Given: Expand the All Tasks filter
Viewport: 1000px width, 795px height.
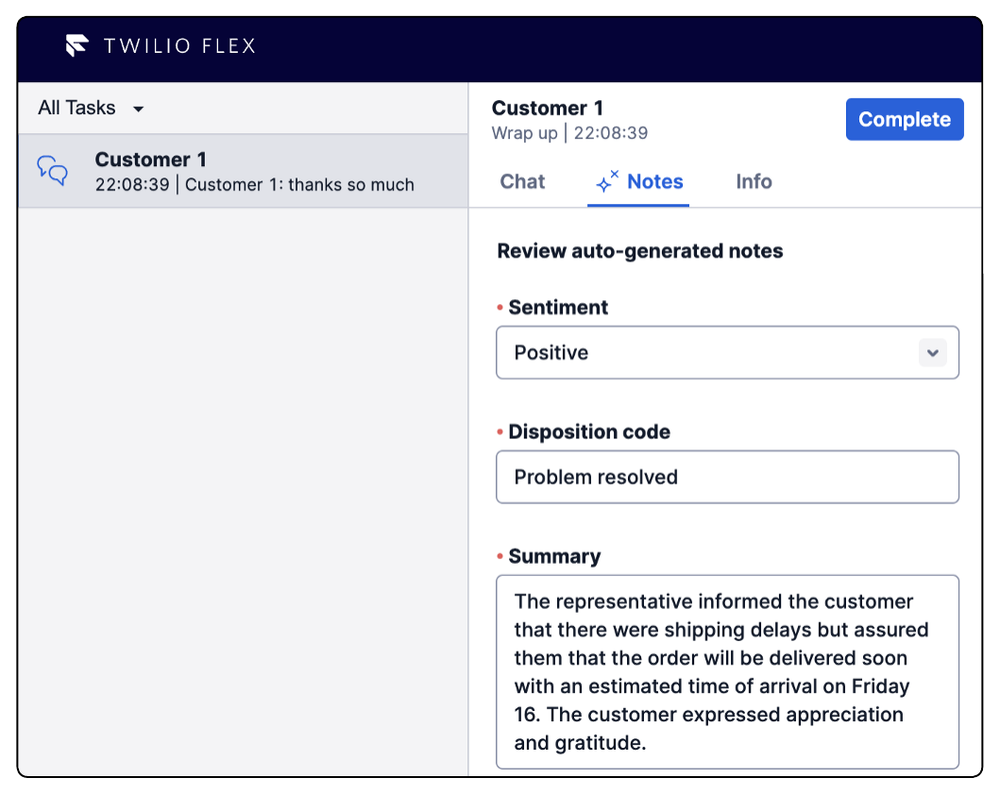Looking at the screenshot, I should point(92,107).
